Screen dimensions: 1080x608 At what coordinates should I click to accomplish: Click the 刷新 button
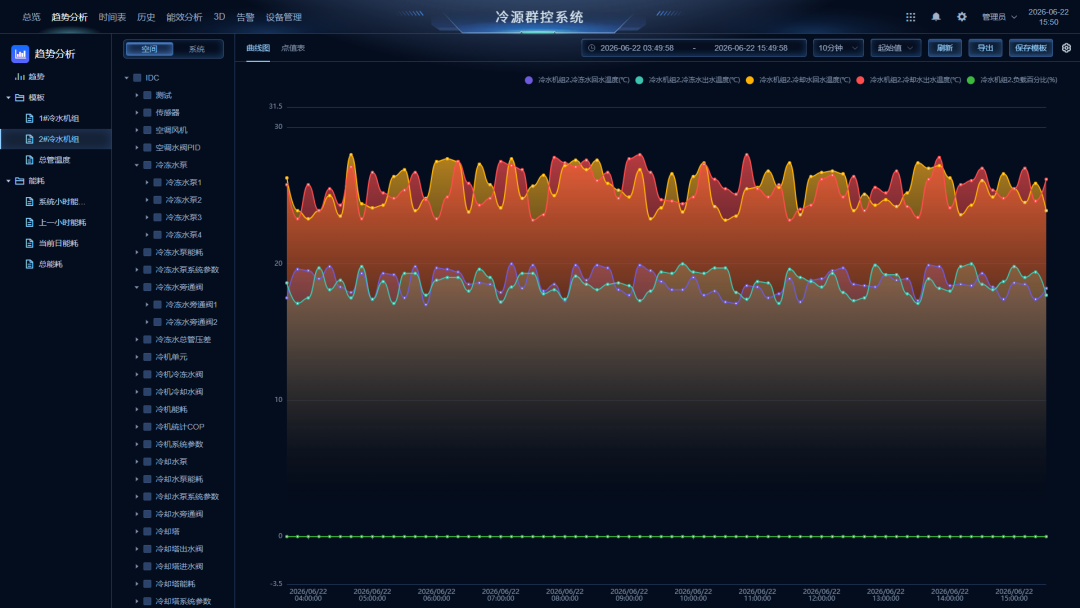(x=944, y=48)
